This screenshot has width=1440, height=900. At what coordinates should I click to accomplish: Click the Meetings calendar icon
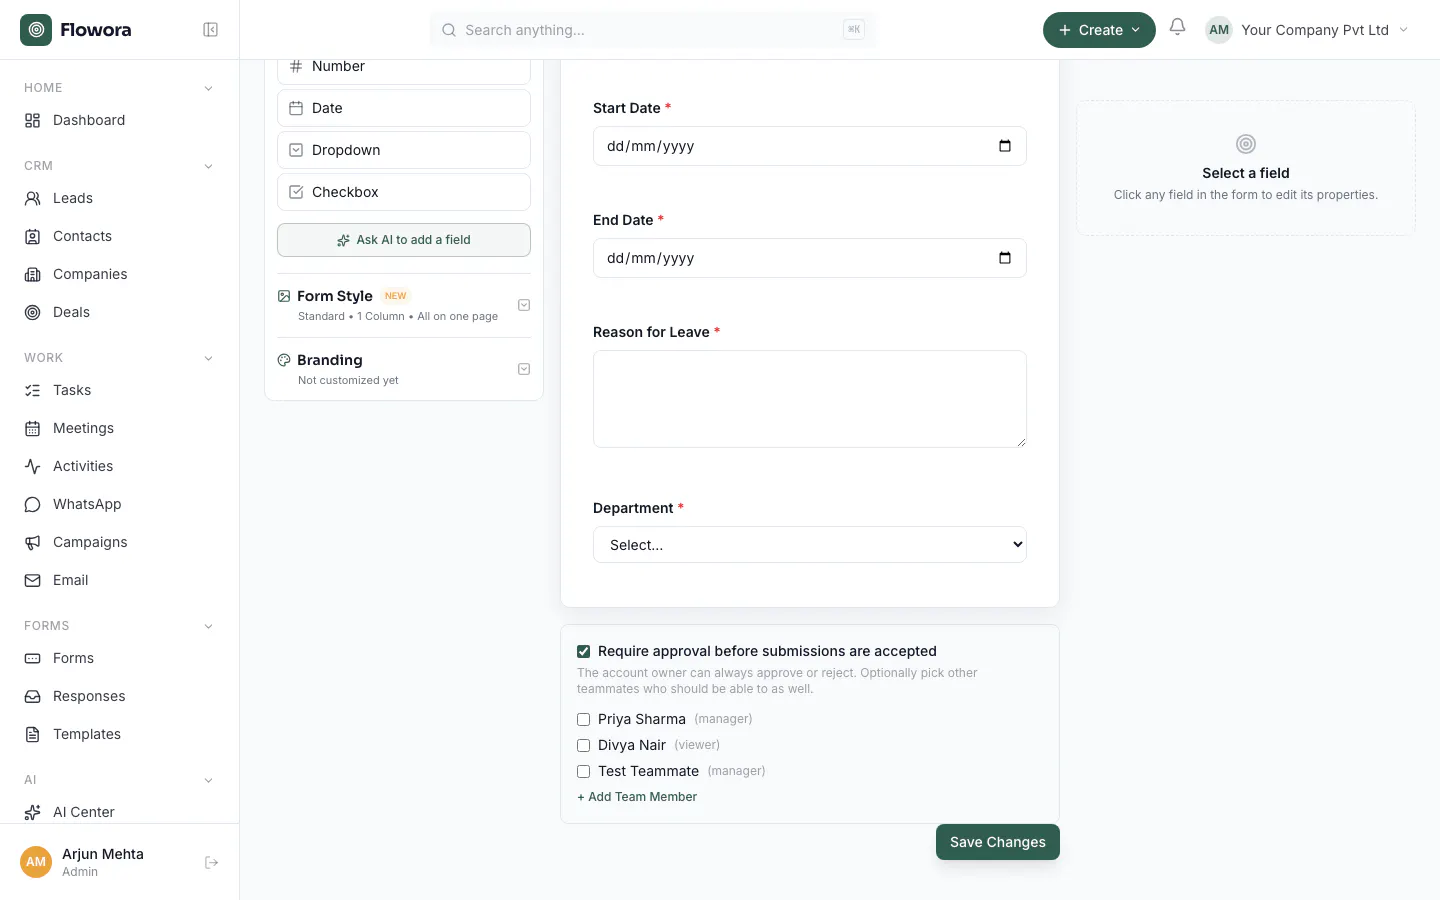click(x=33, y=428)
